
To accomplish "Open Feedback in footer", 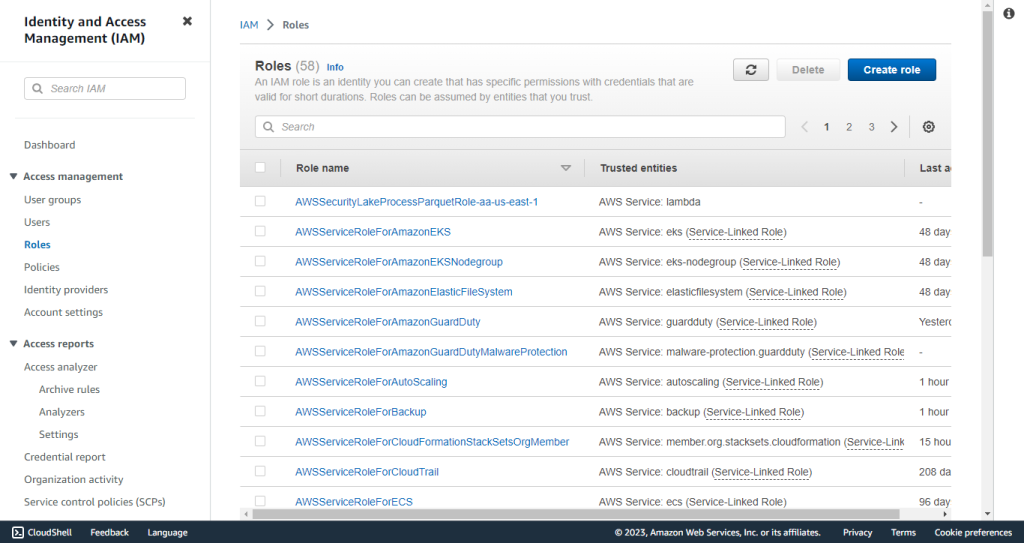I will 110,533.
